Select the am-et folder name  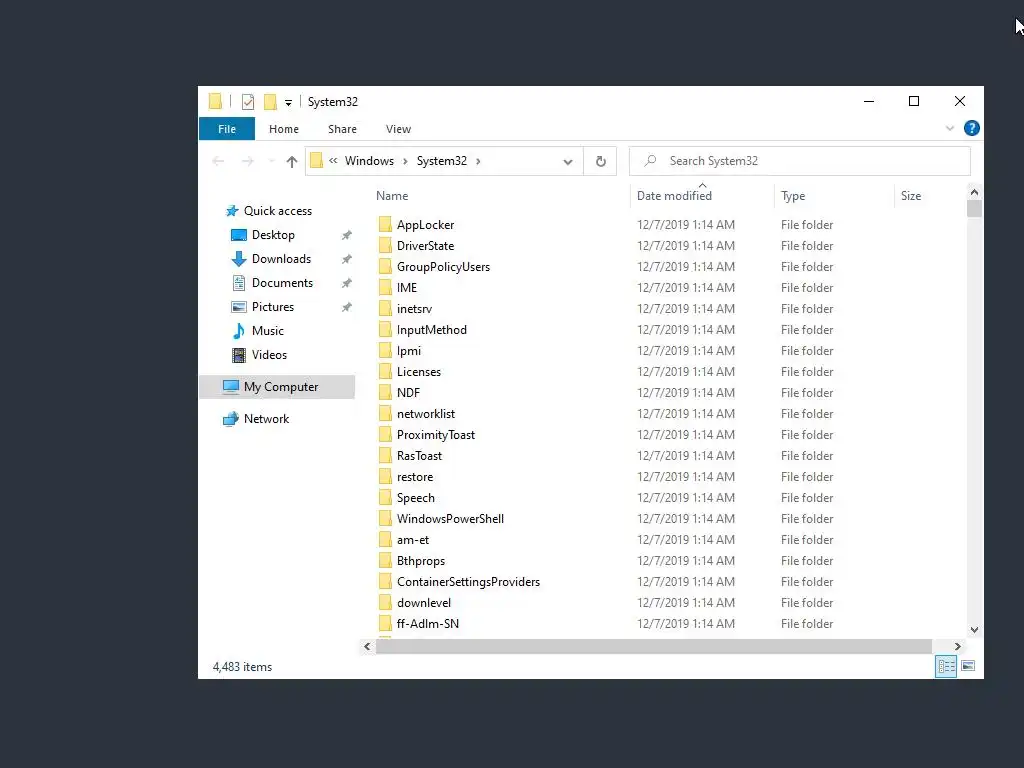pos(413,539)
